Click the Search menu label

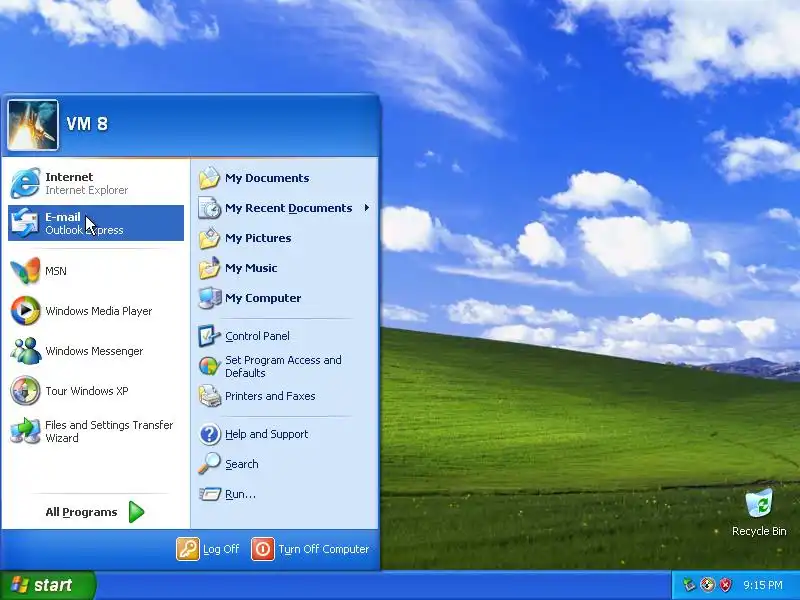point(241,464)
